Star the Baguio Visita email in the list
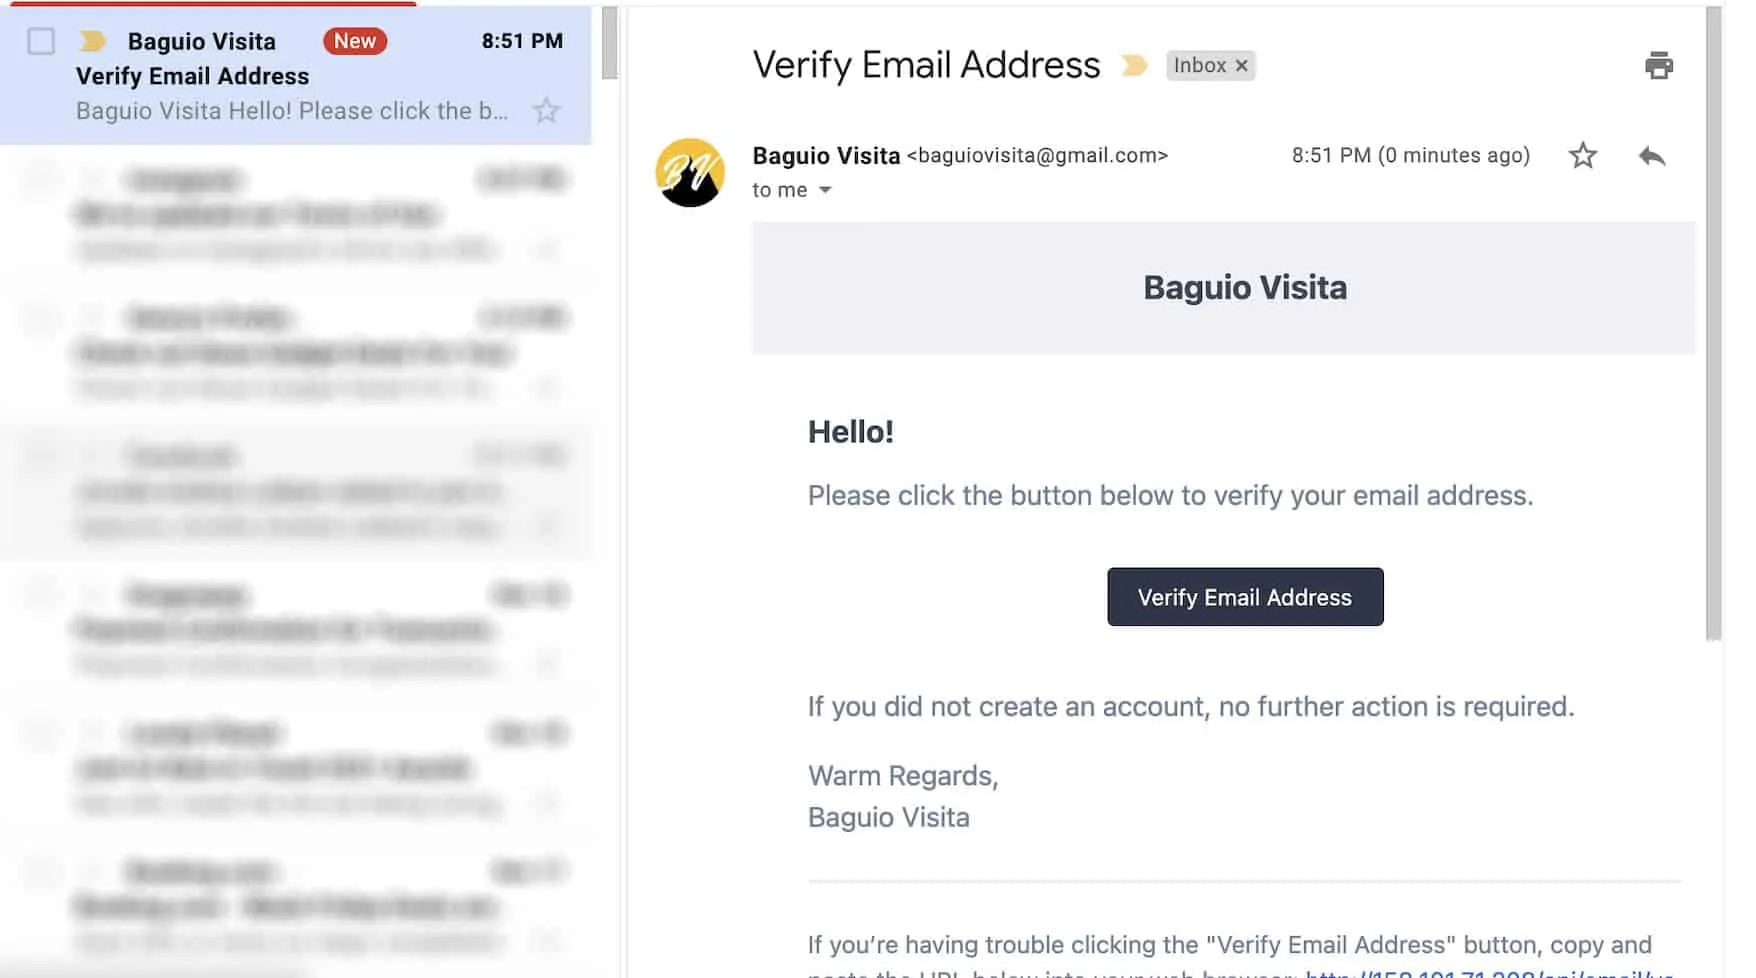Screen dimensions: 1756x978 546,111
